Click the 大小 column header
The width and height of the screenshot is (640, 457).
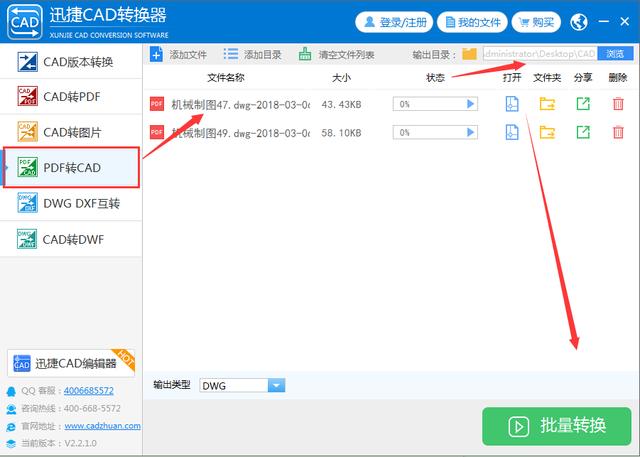point(342,78)
